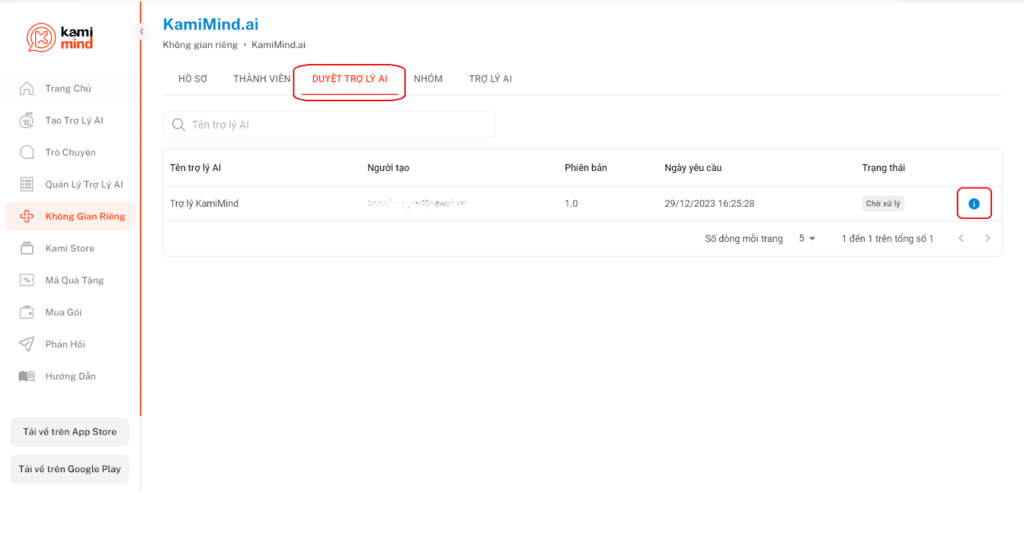Open info details for Trợ lý KamiMind

click(974, 204)
